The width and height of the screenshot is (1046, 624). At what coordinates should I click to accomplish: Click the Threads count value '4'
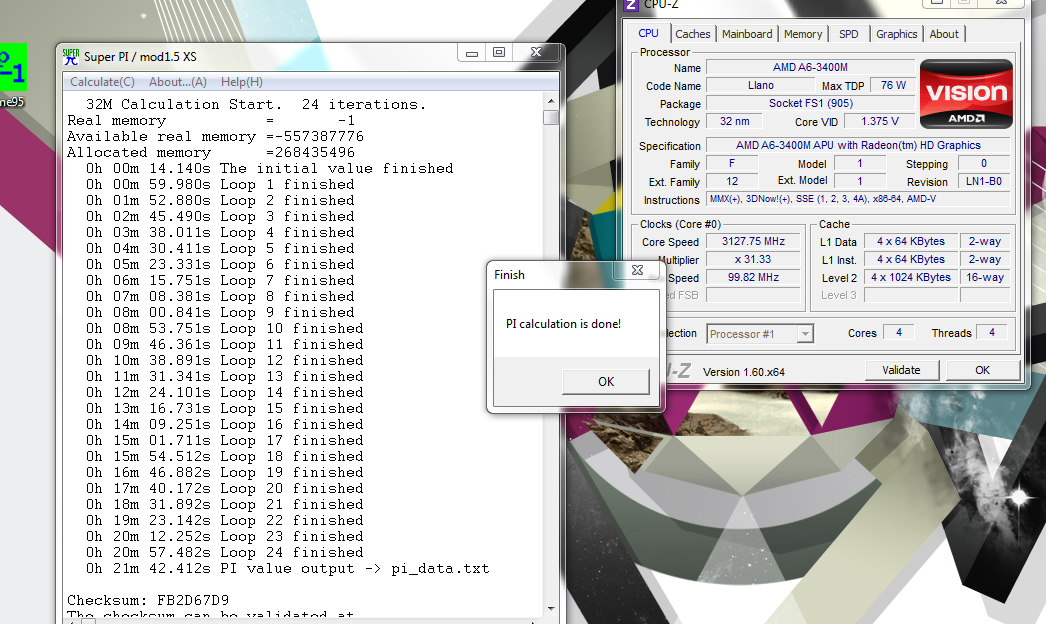(991, 332)
